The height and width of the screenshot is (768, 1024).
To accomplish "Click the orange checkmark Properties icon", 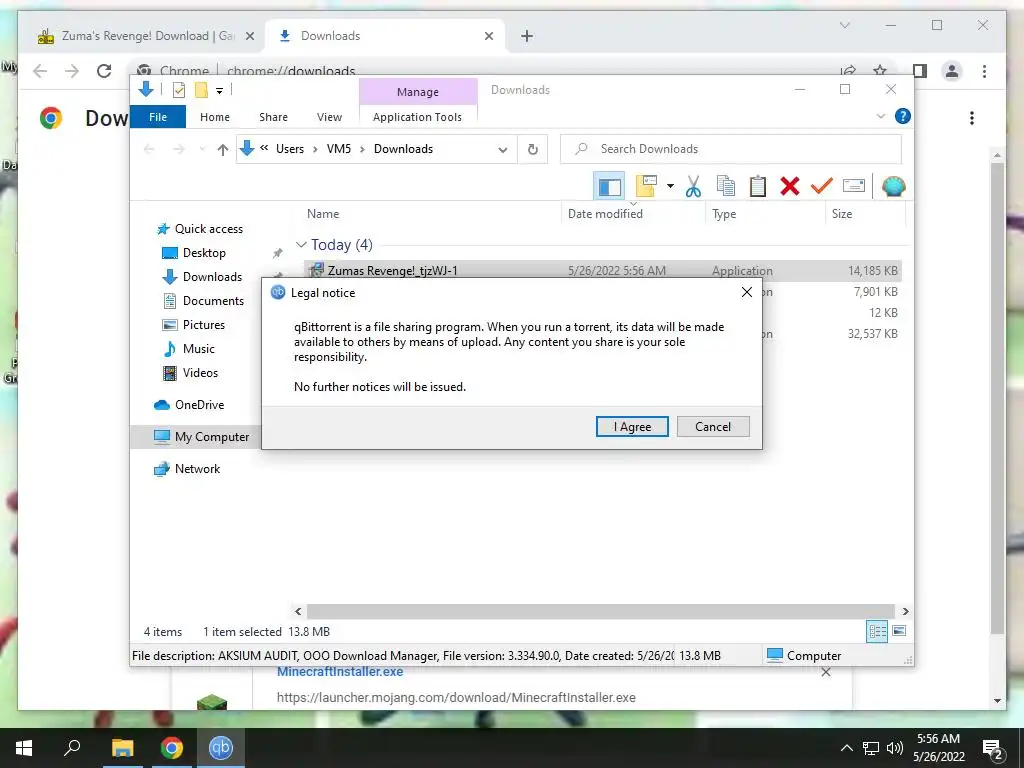I will pos(822,186).
